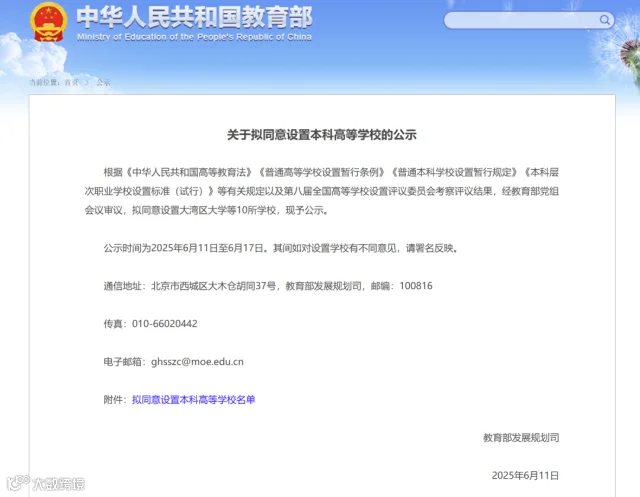Click the 通信地址 address line
Image resolution: width=640 pixels, height=497 pixels.
268,286
